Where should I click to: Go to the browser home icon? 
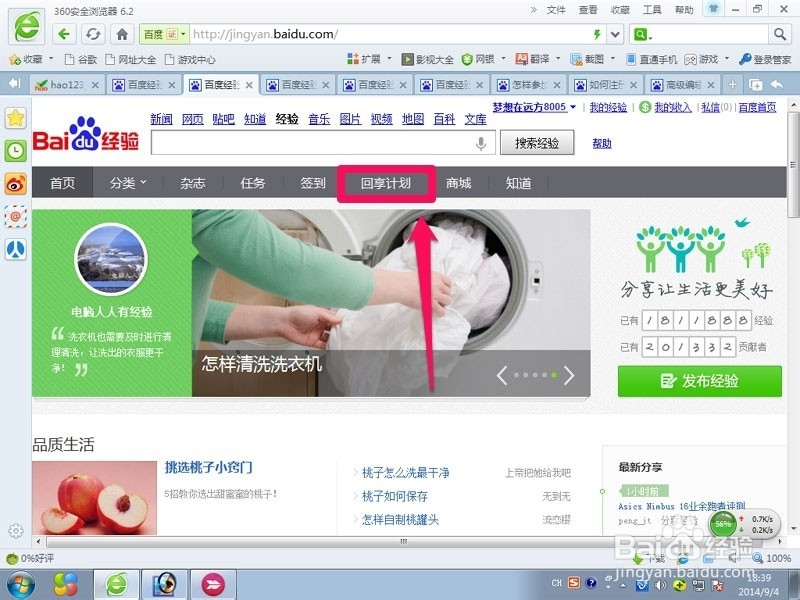[122, 34]
